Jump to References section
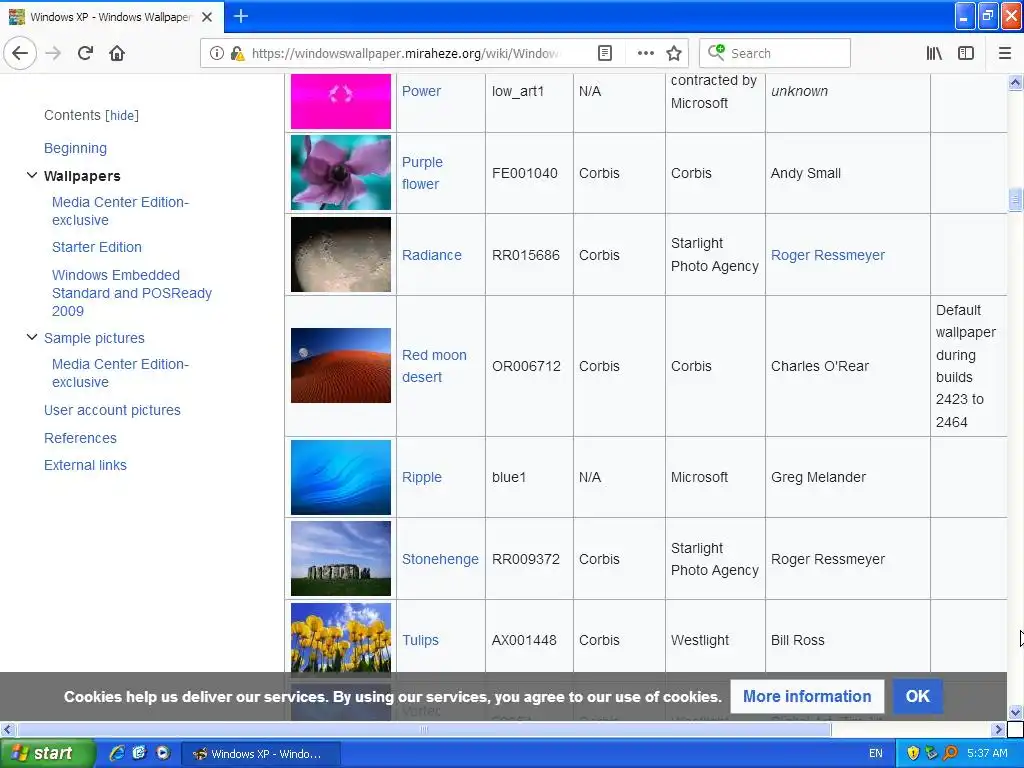Image resolution: width=1024 pixels, height=768 pixels. point(80,438)
